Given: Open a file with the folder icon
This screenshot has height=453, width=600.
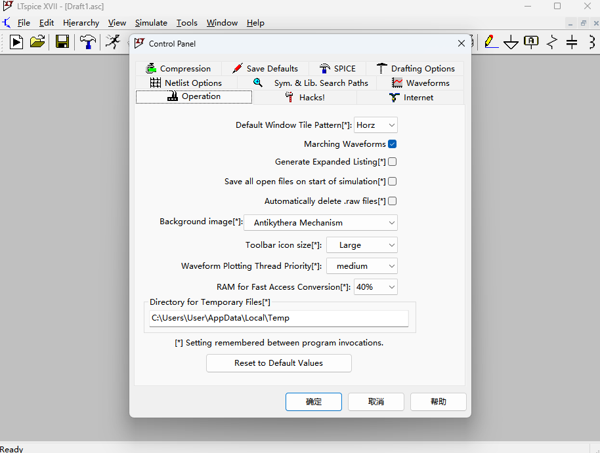Looking at the screenshot, I should pos(38,42).
